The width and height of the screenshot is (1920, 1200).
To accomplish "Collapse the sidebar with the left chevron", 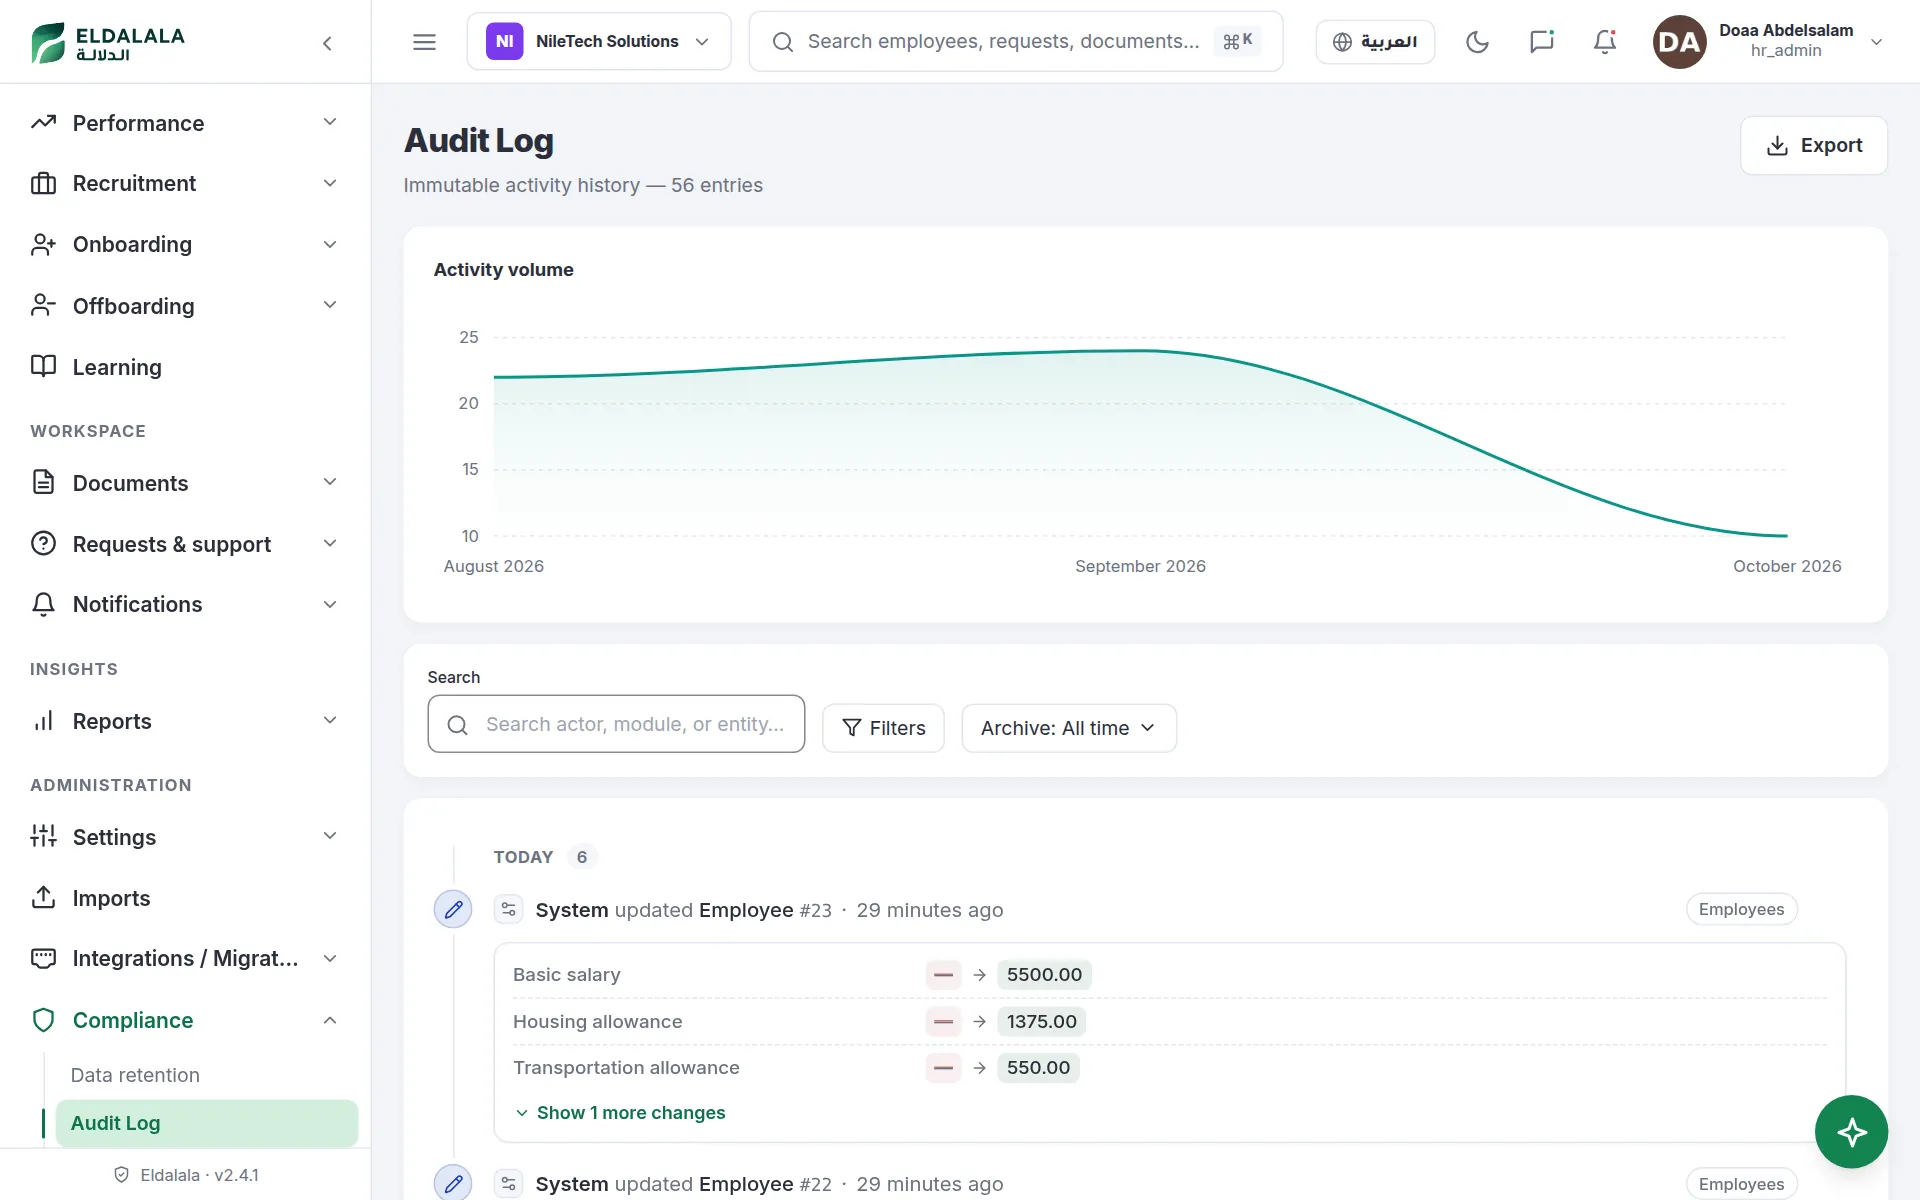I will (x=327, y=43).
